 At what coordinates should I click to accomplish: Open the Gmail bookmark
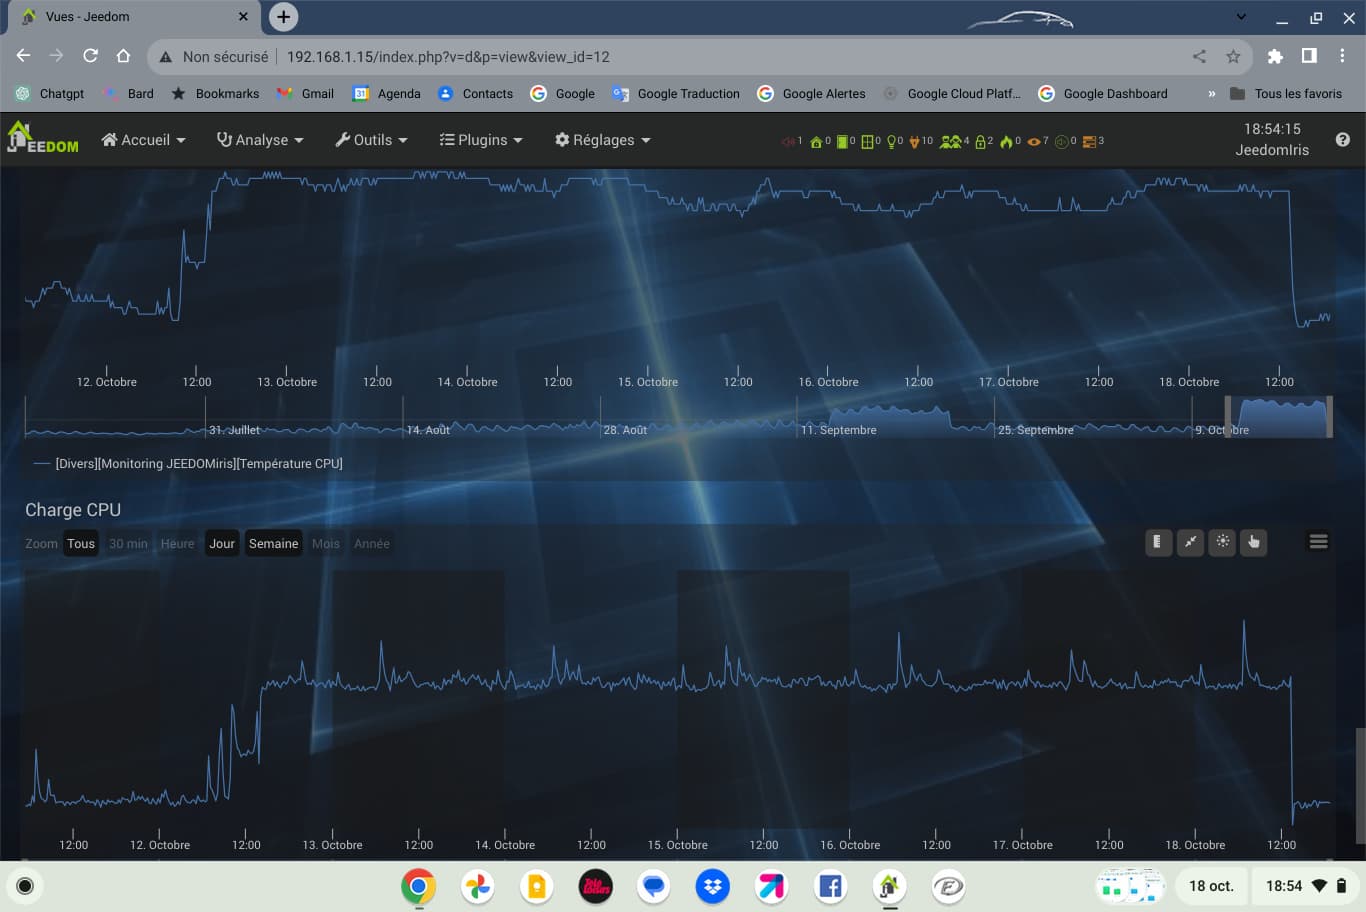tap(305, 93)
